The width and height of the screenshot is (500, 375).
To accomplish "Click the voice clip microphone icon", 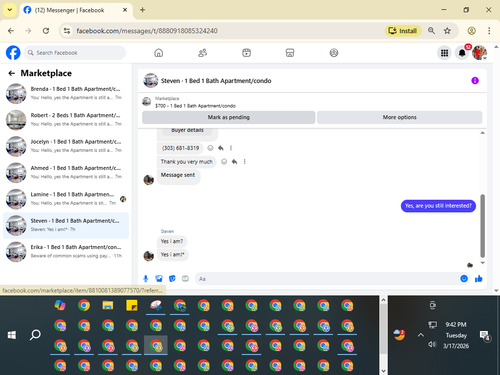I will 146,279.
